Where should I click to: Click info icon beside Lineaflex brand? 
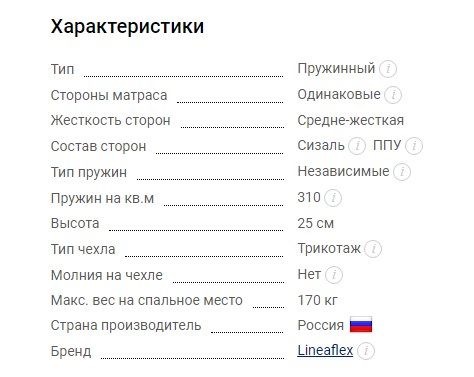click(366, 351)
